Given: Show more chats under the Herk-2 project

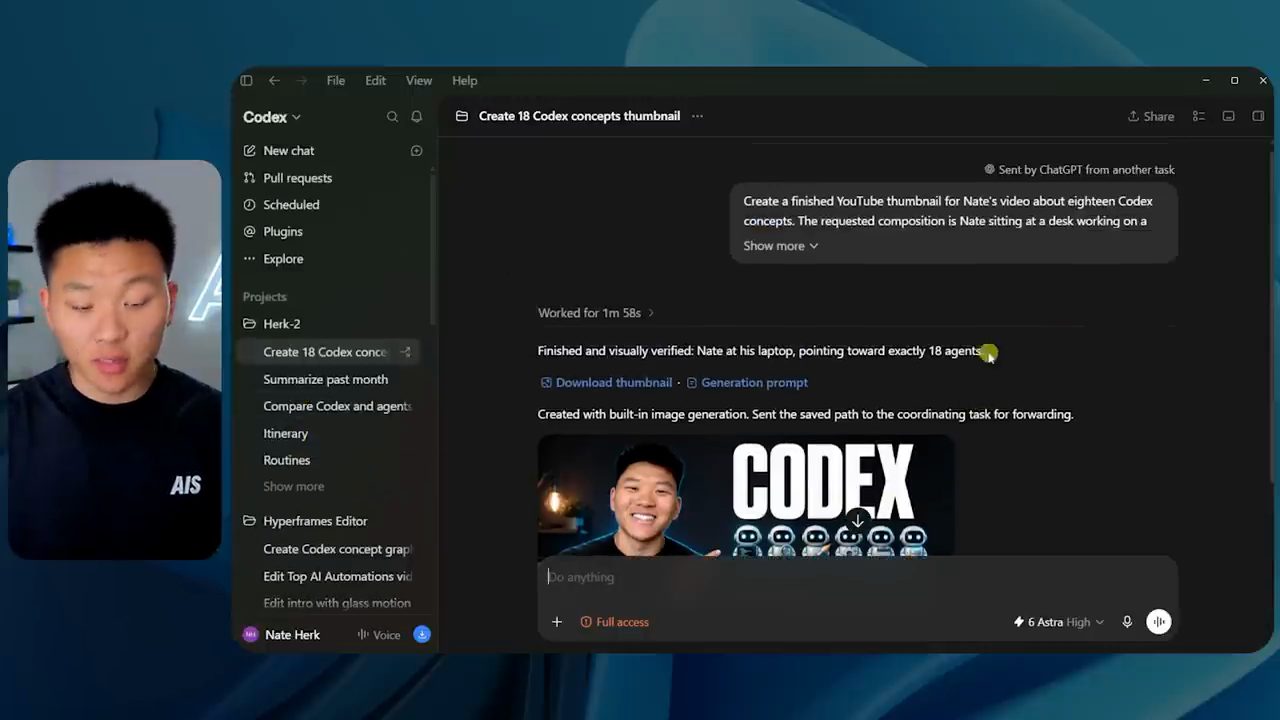Looking at the screenshot, I should [294, 487].
